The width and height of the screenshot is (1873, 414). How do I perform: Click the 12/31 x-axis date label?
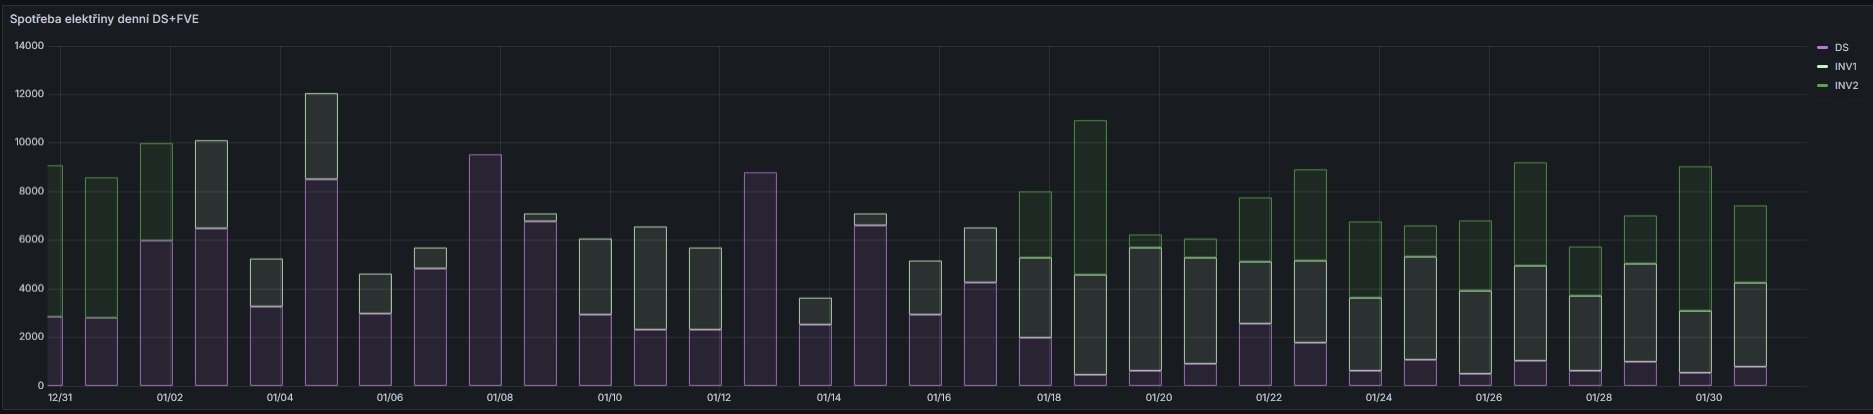click(x=60, y=398)
